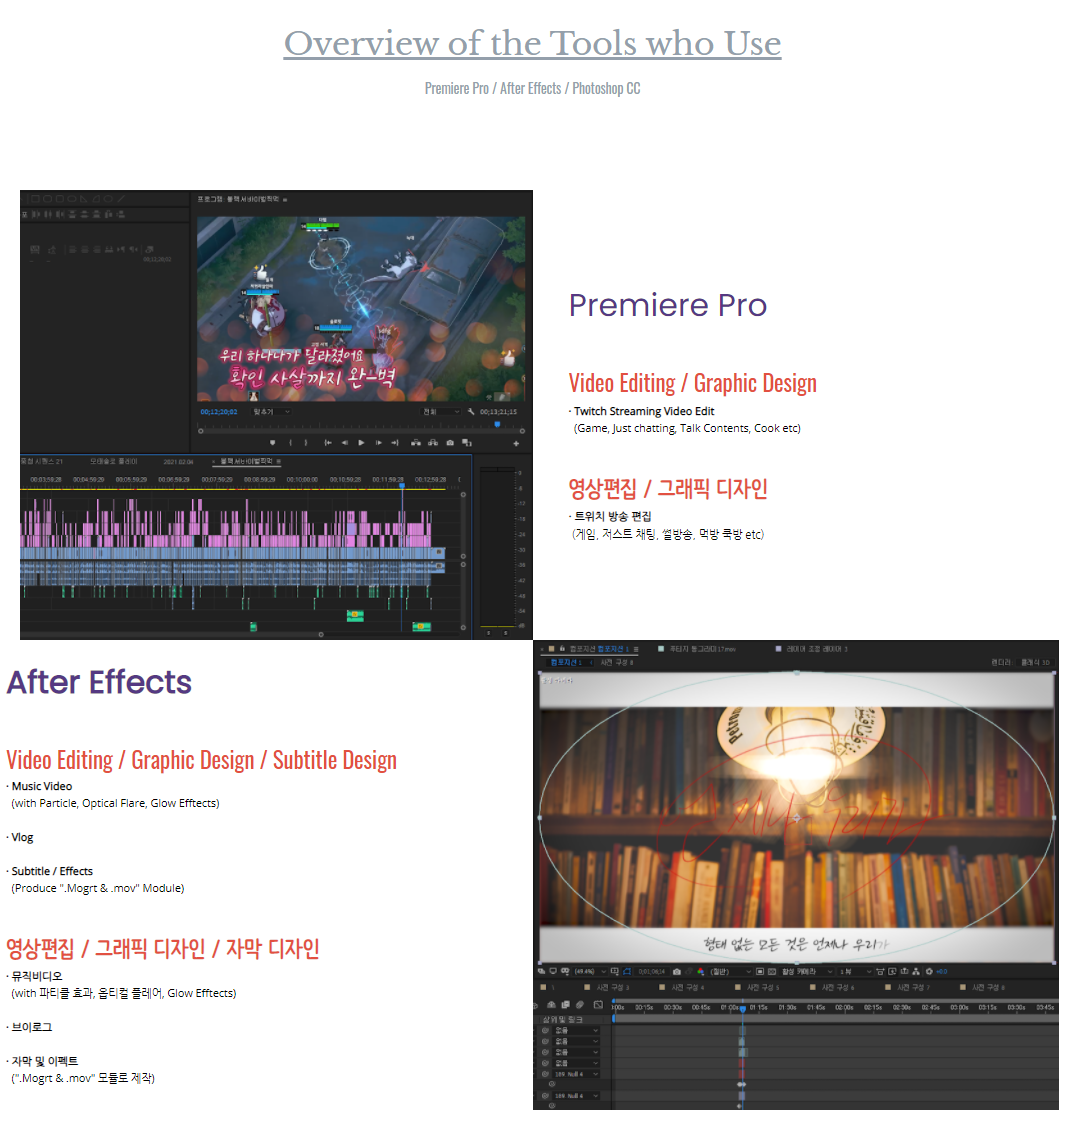Click the After Effects timeline playhead
The image size is (1077, 1123).
(x=743, y=1008)
